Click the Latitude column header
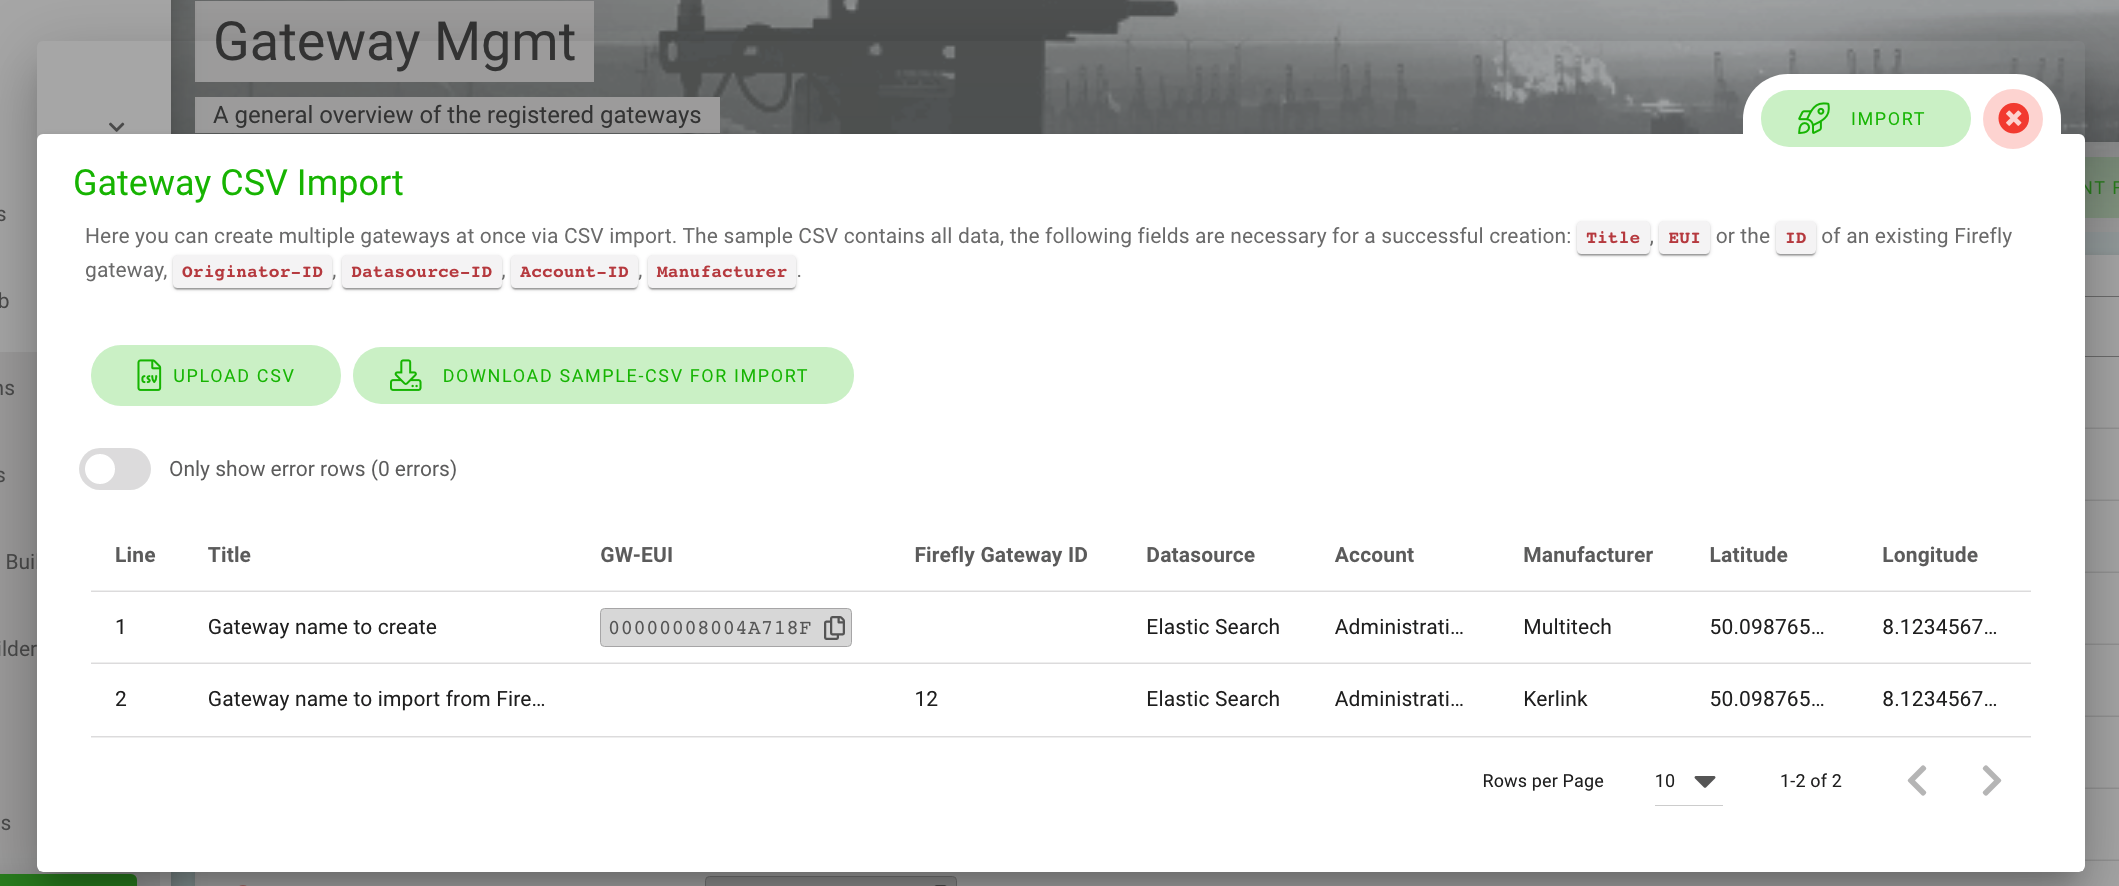The image size is (2119, 886). pyautogui.click(x=1747, y=555)
